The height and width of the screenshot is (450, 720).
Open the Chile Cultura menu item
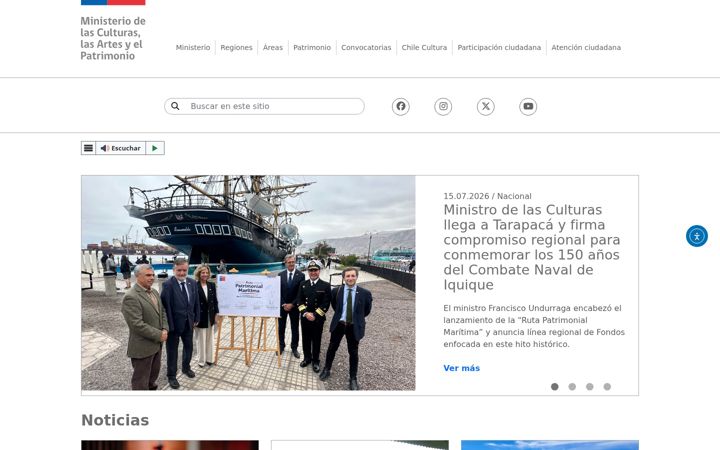tap(424, 47)
